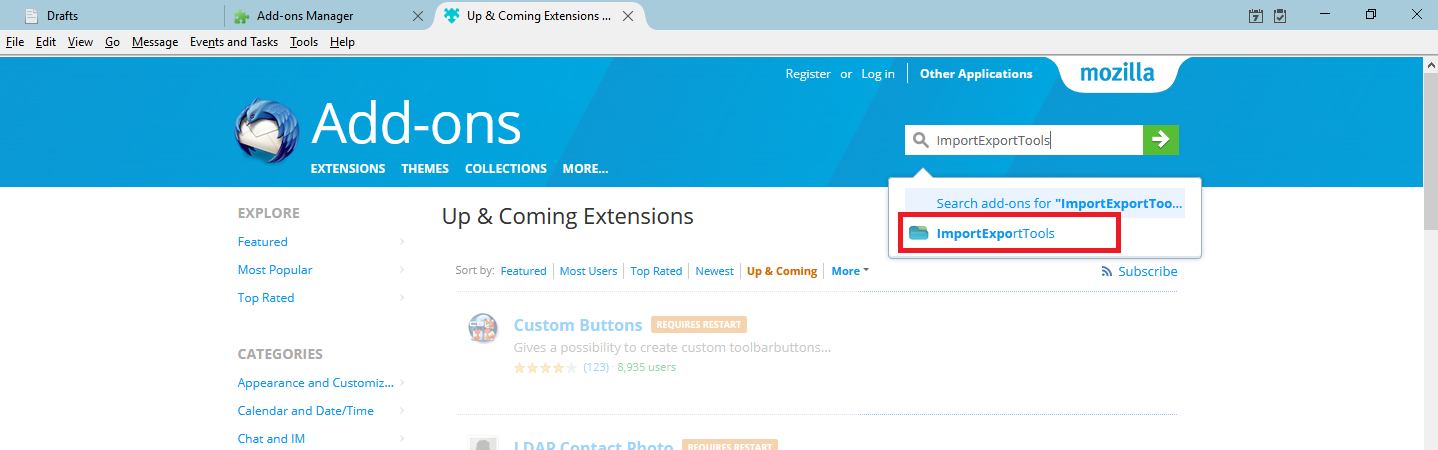This screenshot has width=1438, height=450.
Task: Open the MORE... navigation dropdown
Action: point(585,169)
